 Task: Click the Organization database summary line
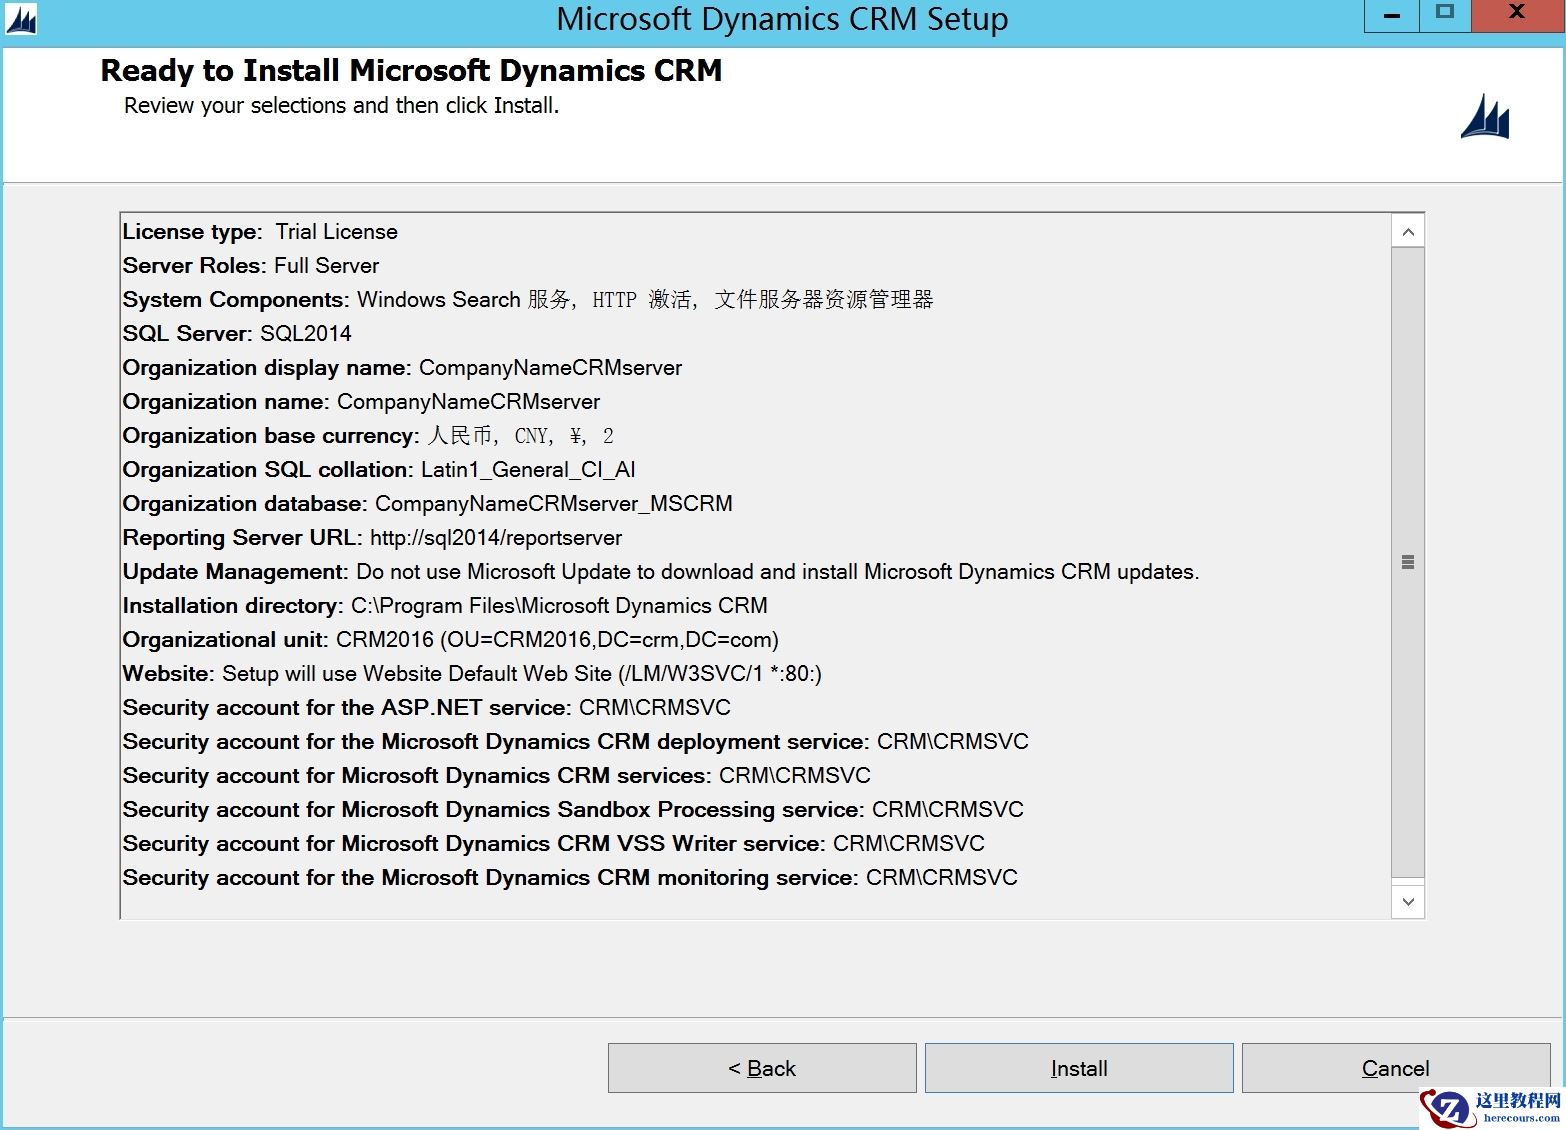click(427, 503)
